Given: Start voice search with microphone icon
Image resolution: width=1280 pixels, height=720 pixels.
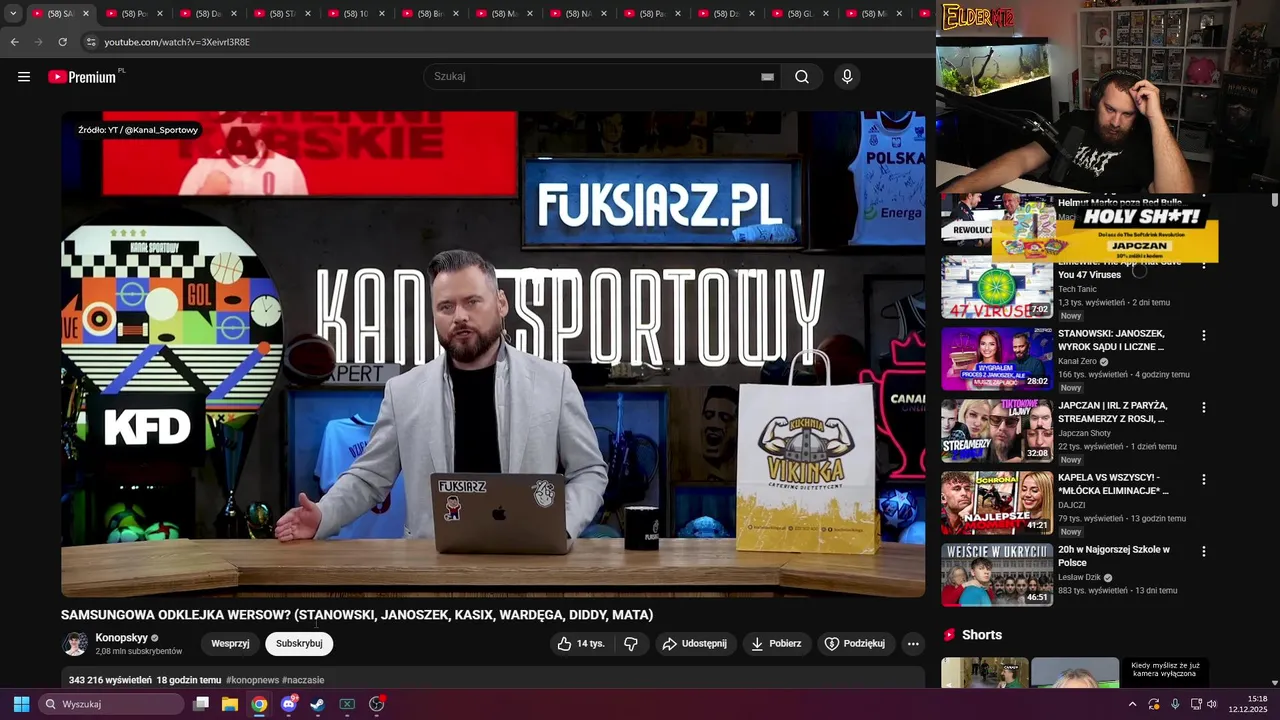Looking at the screenshot, I should coord(847,77).
